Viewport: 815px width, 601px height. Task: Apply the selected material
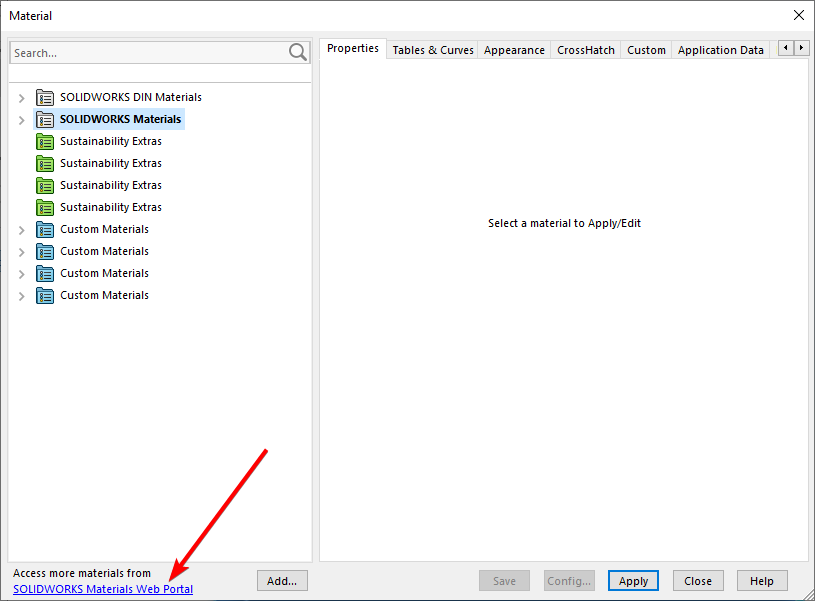(x=633, y=581)
